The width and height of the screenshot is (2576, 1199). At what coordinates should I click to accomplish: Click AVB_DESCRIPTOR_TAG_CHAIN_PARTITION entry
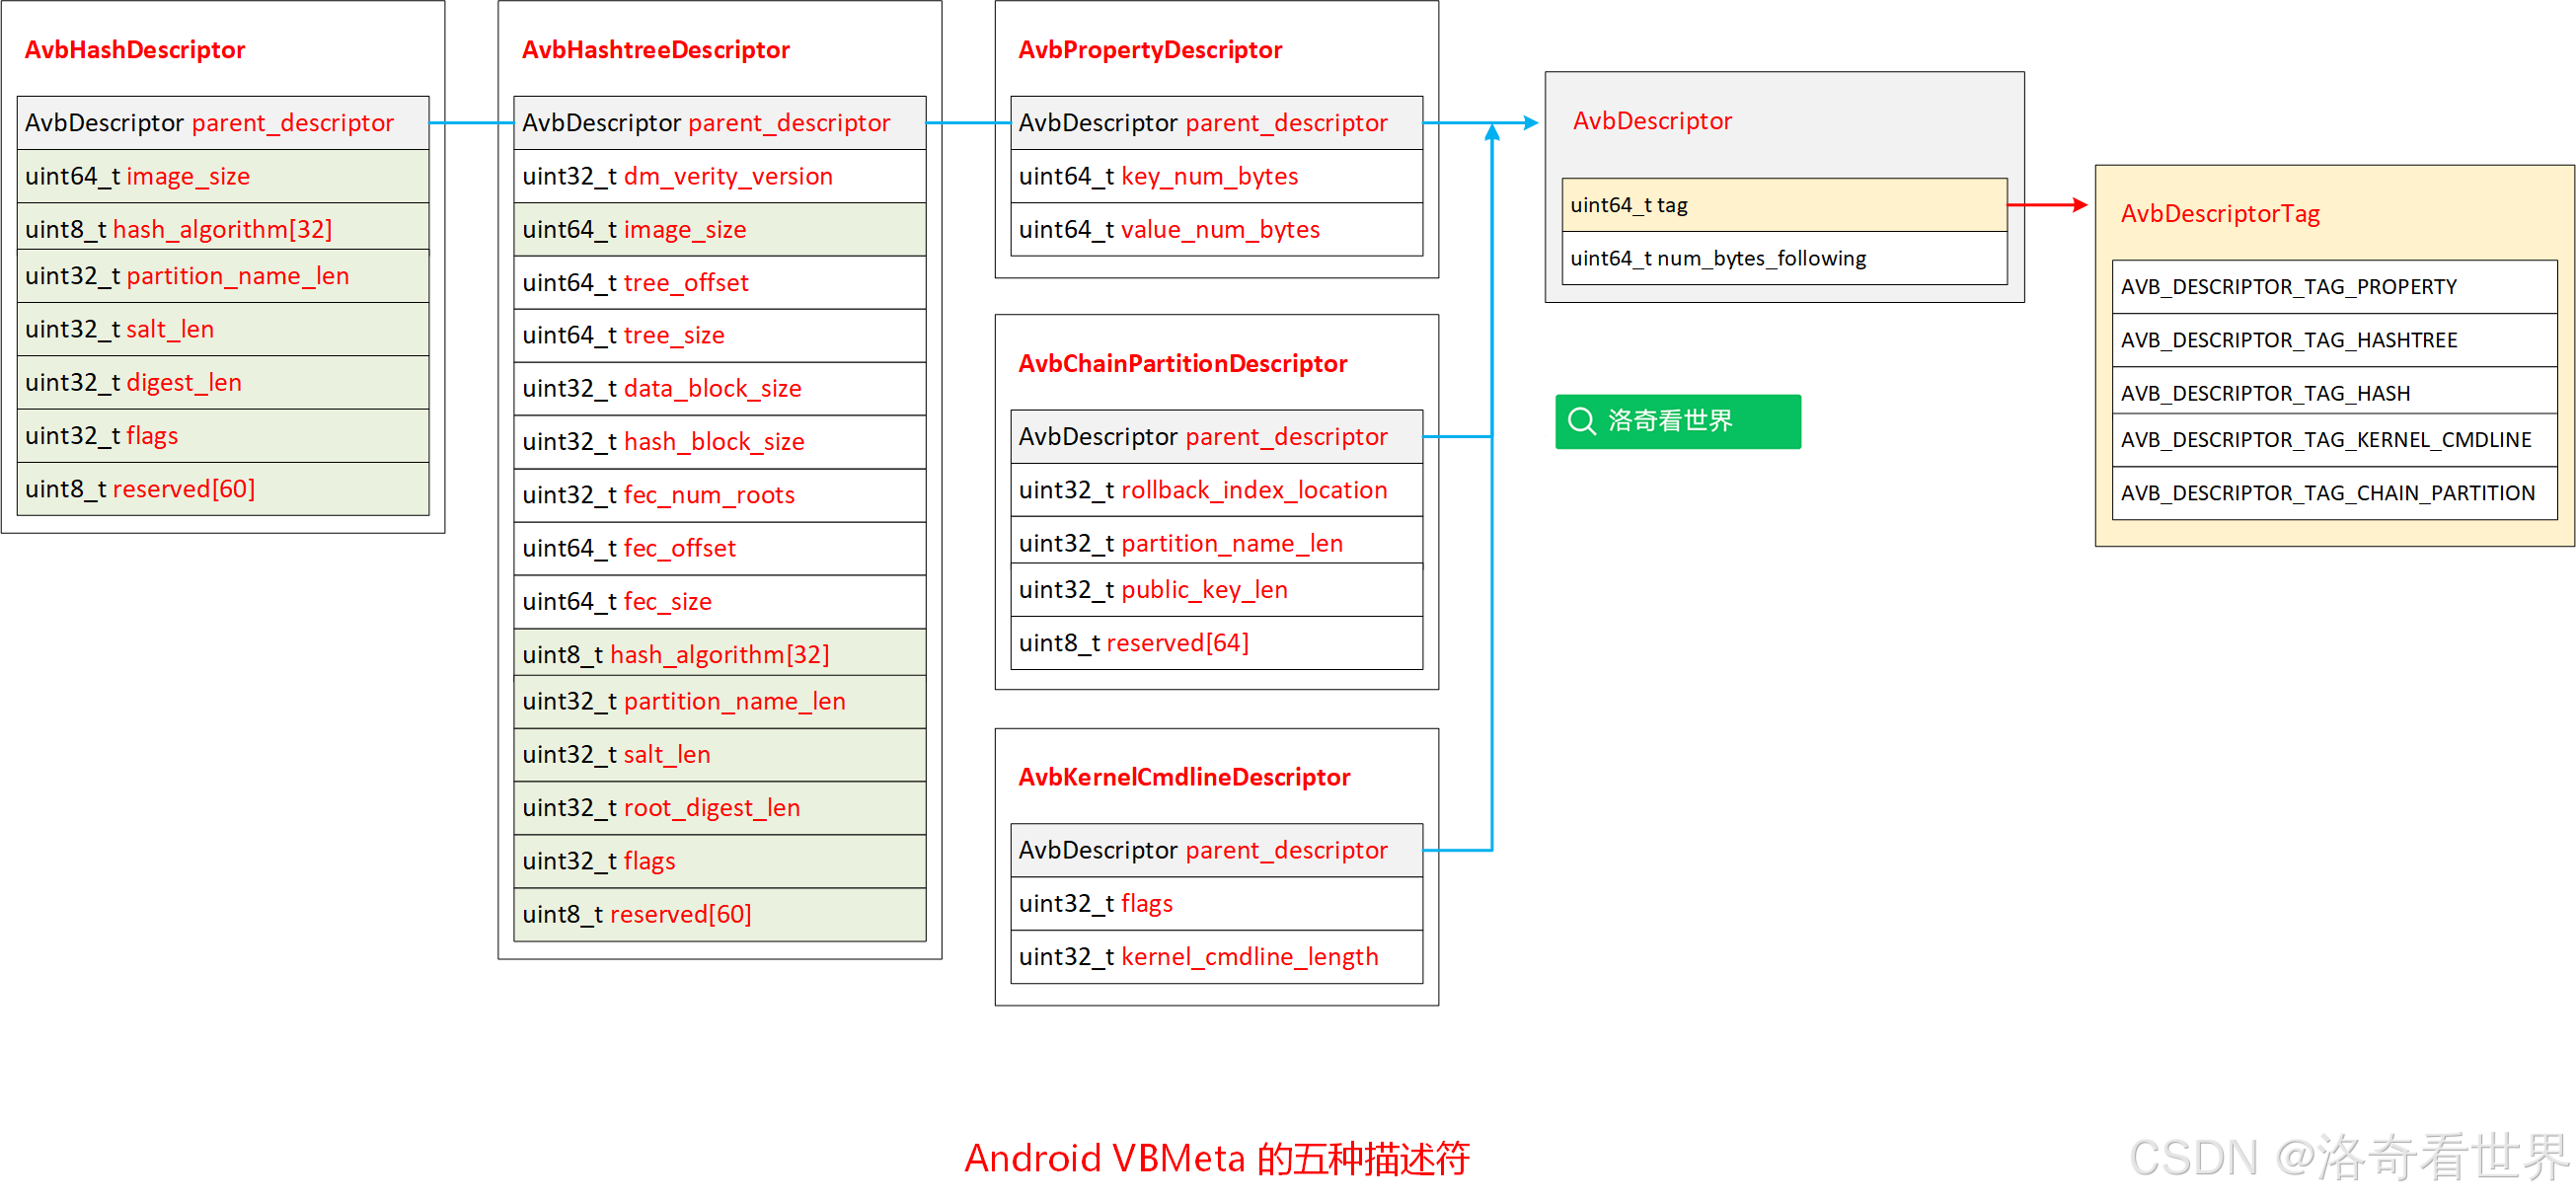pyautogui.click(x=2327, y=492)
